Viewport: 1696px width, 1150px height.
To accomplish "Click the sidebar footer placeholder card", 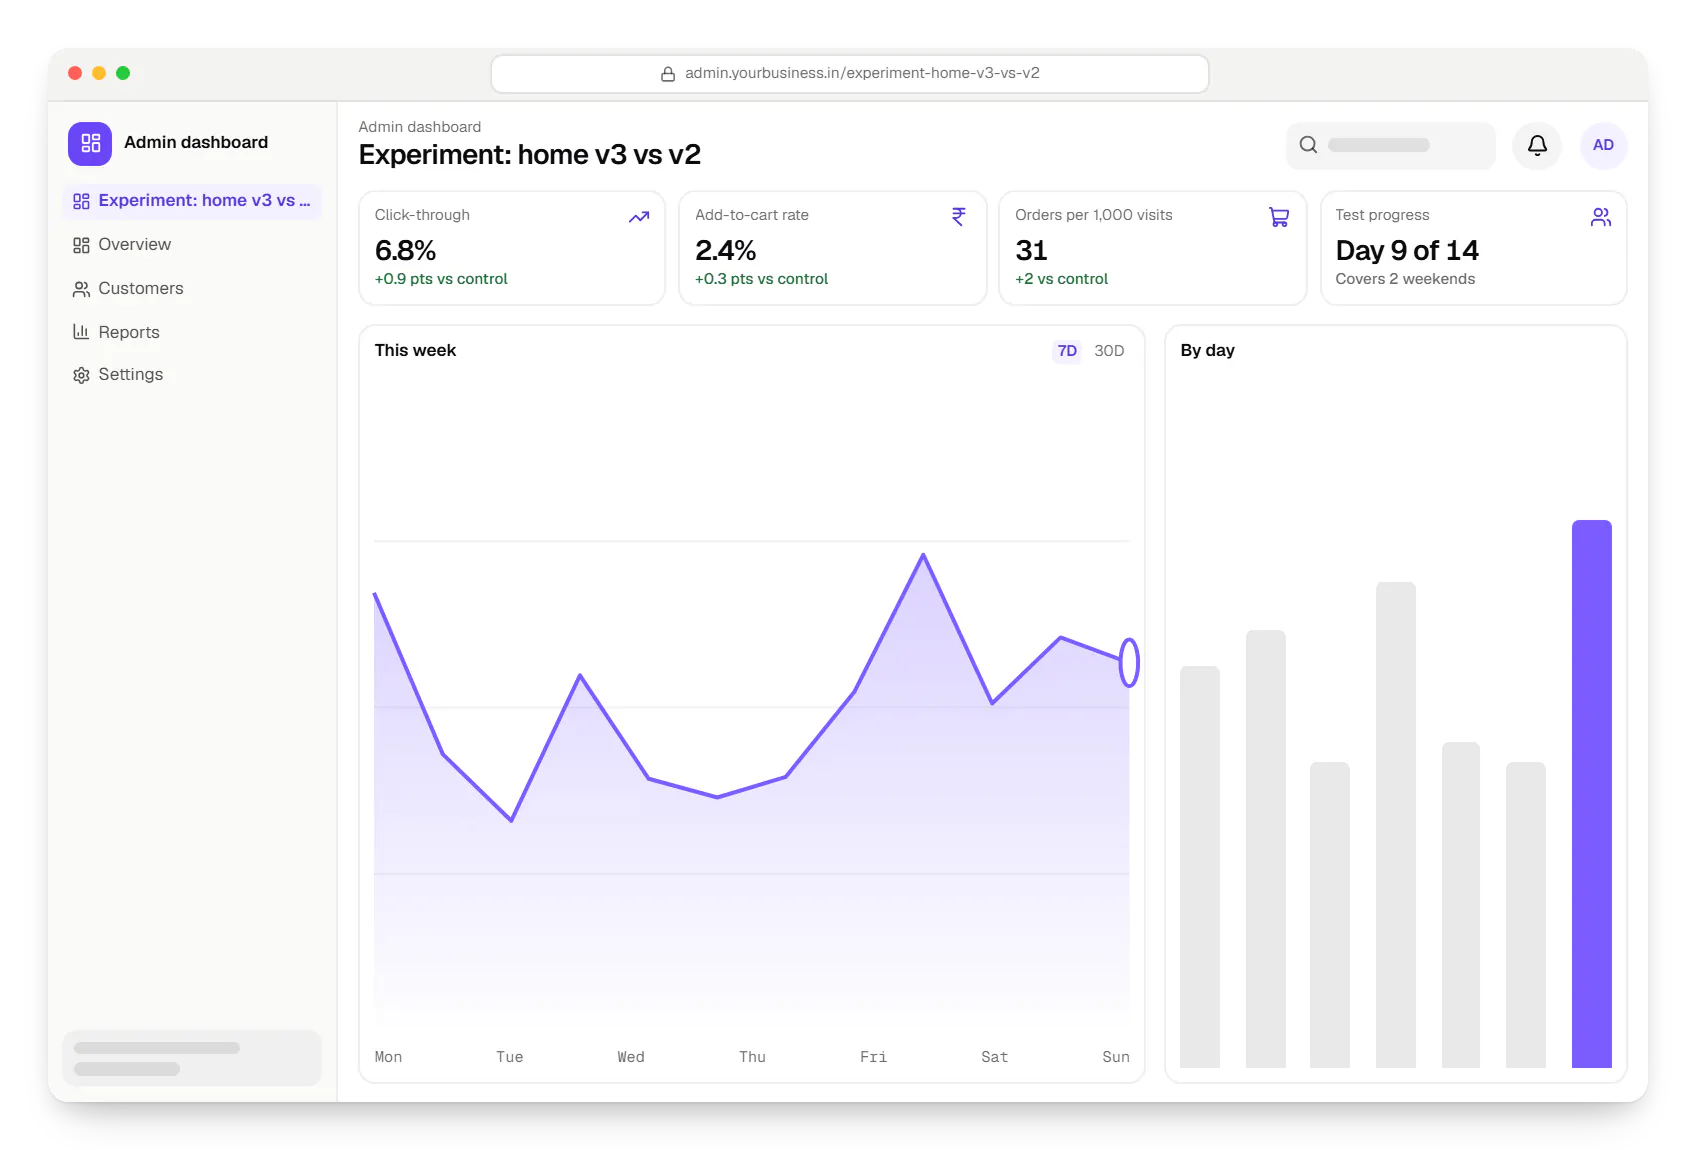I will click(x=192, y=1058).
